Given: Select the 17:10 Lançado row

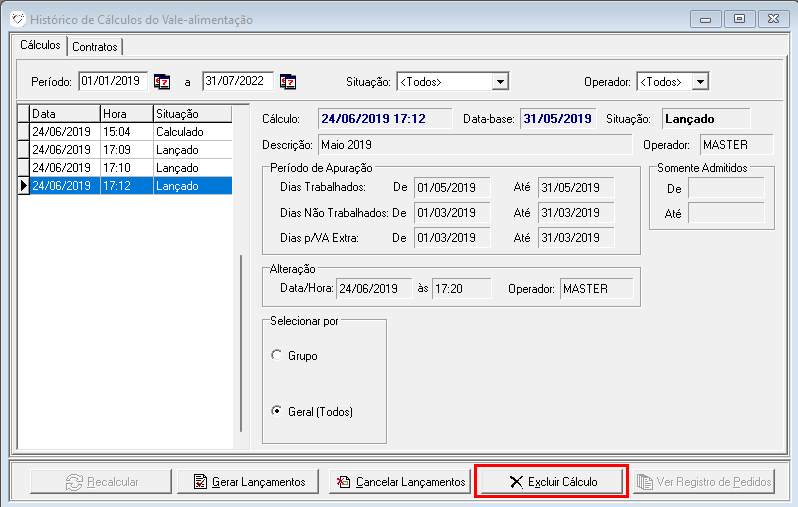Looking at the screenshot, I should click(130, 167).
